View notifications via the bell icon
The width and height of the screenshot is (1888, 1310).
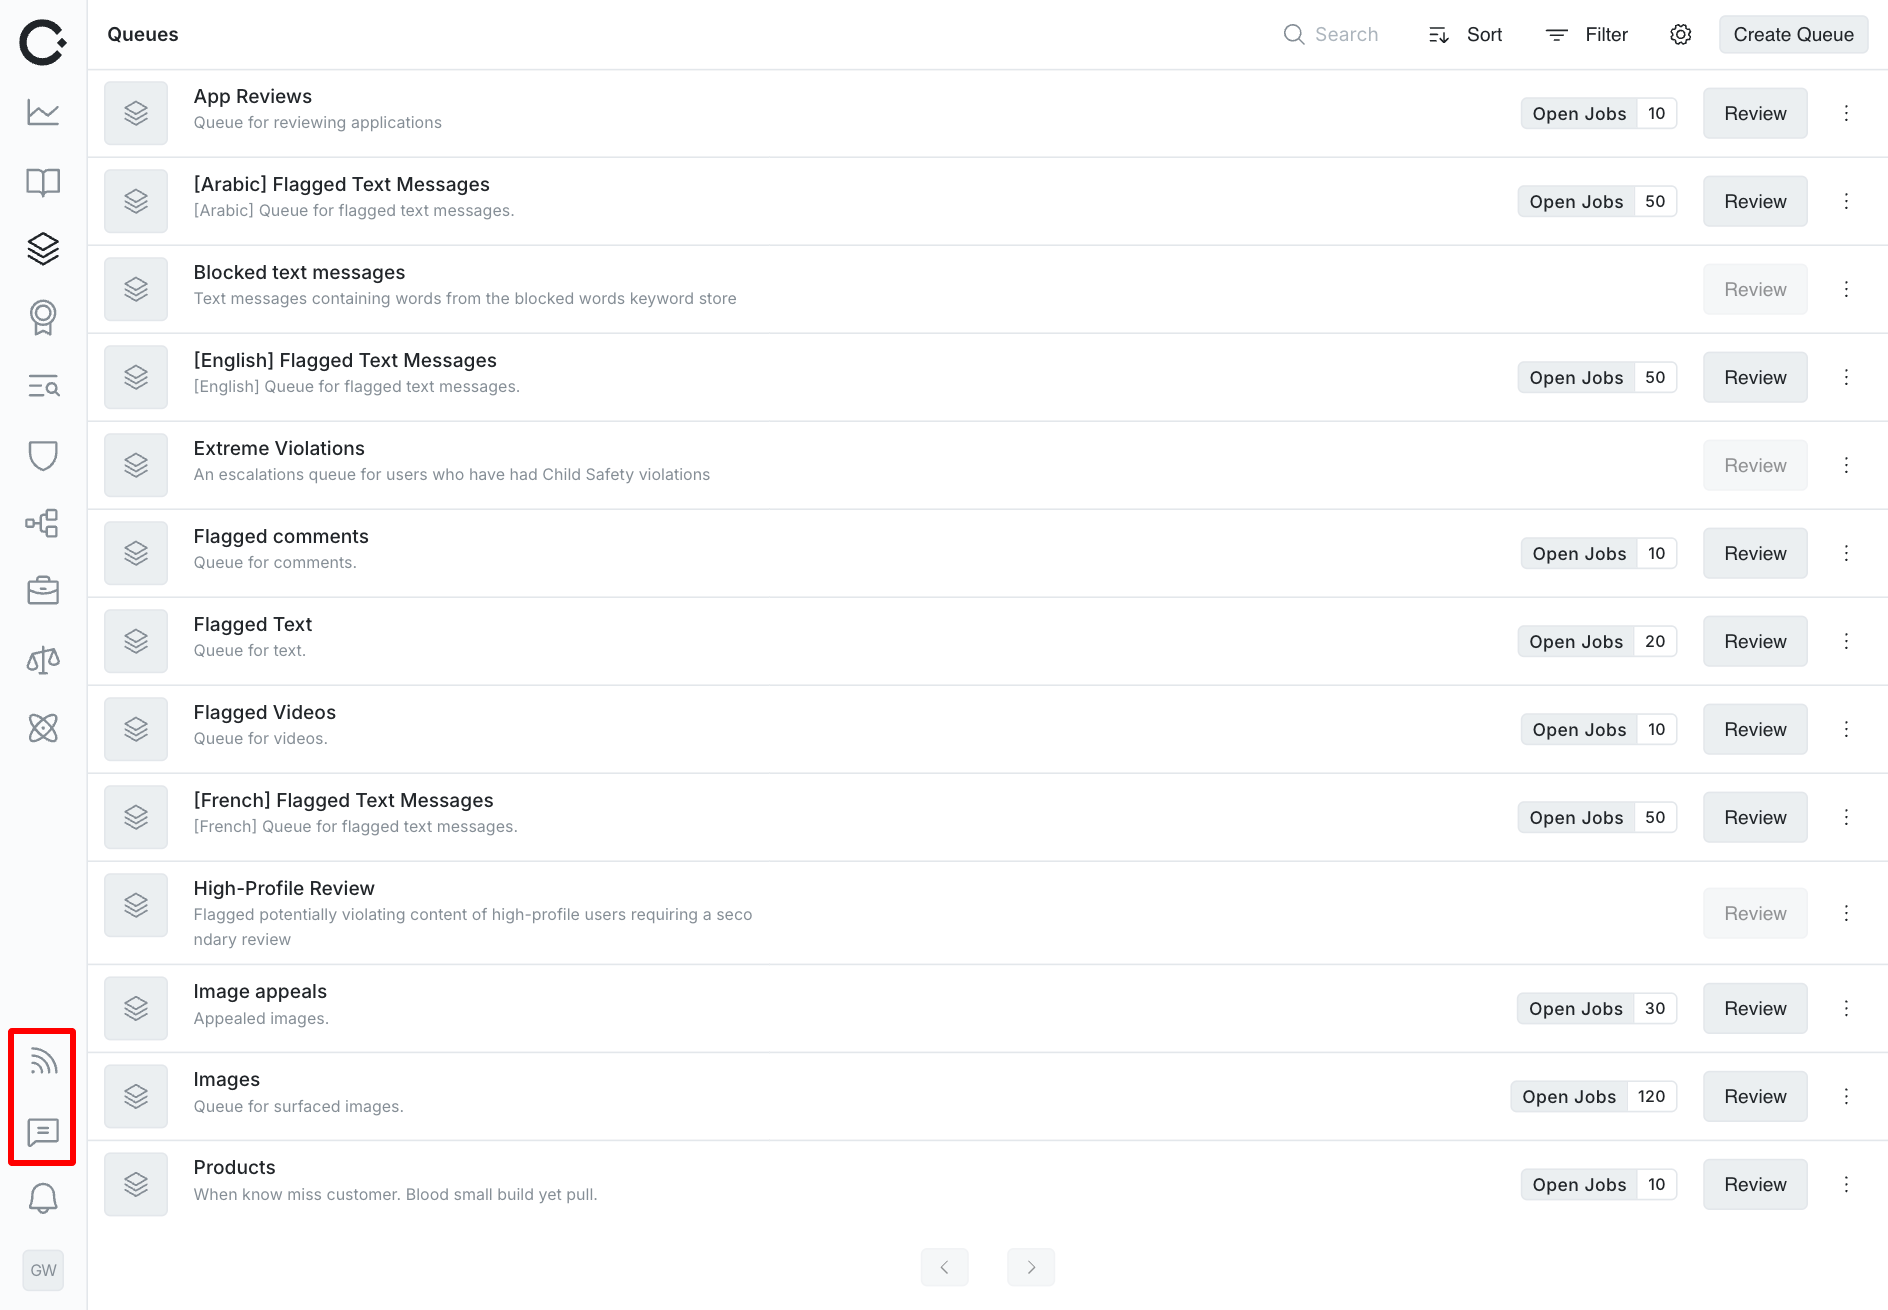43,1197
